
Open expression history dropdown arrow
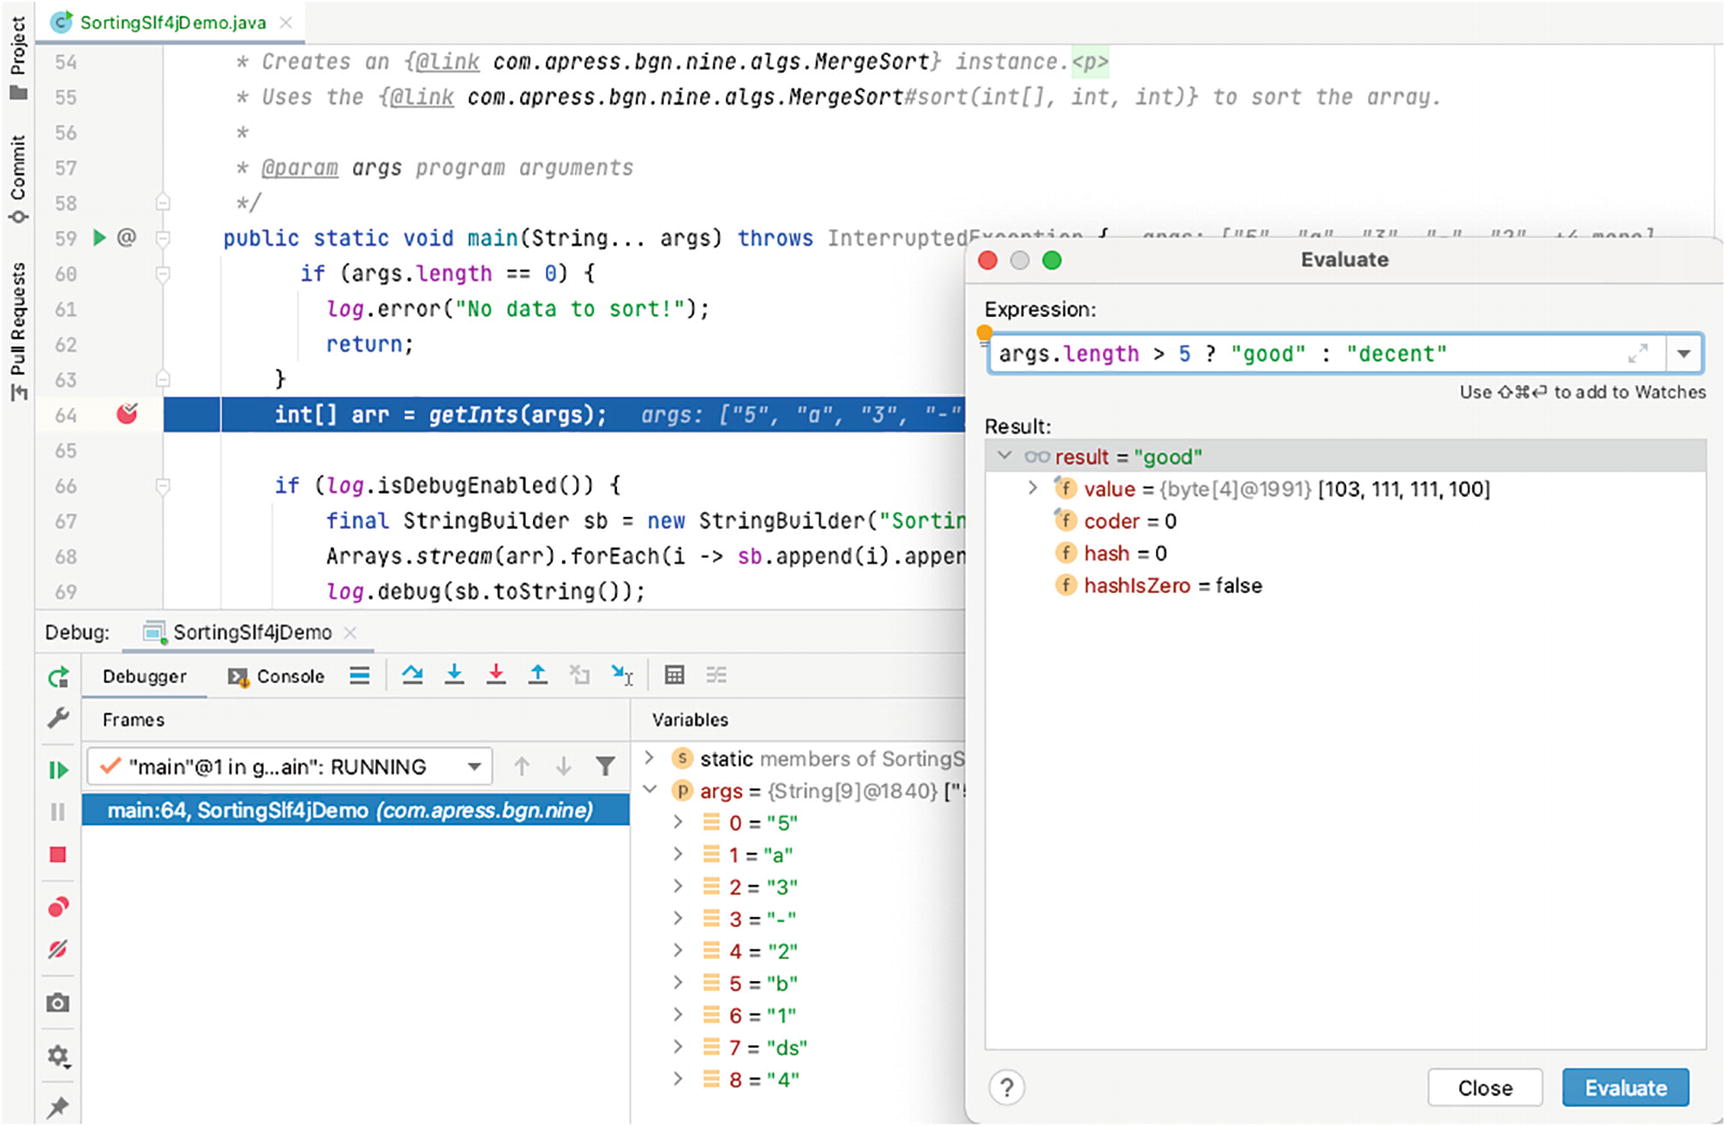1684,354
